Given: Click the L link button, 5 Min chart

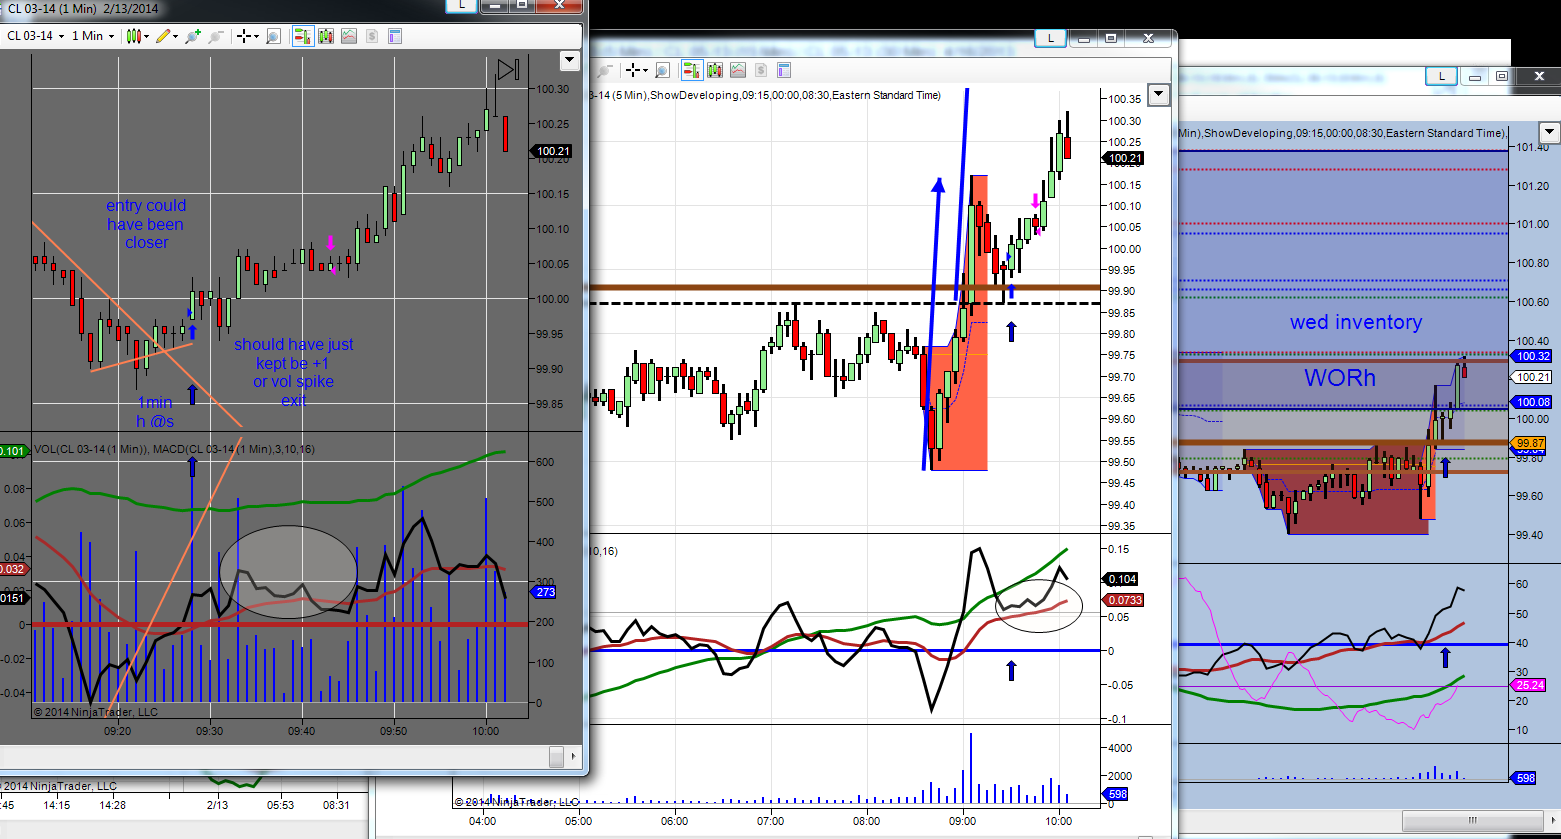Looking at the screenshot, I should click(1050, 38).
